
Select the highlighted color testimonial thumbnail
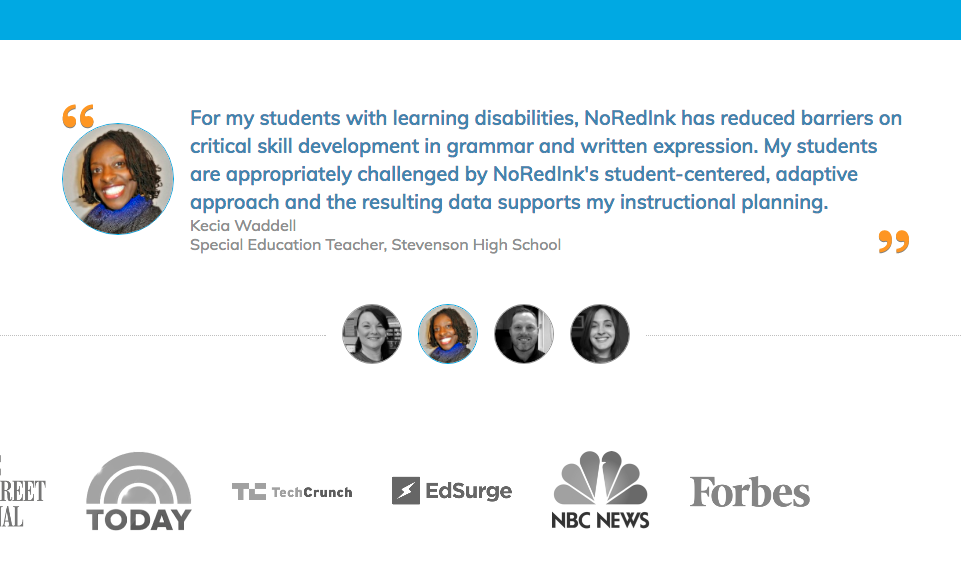pyautogui.click(x=448, y=334)
